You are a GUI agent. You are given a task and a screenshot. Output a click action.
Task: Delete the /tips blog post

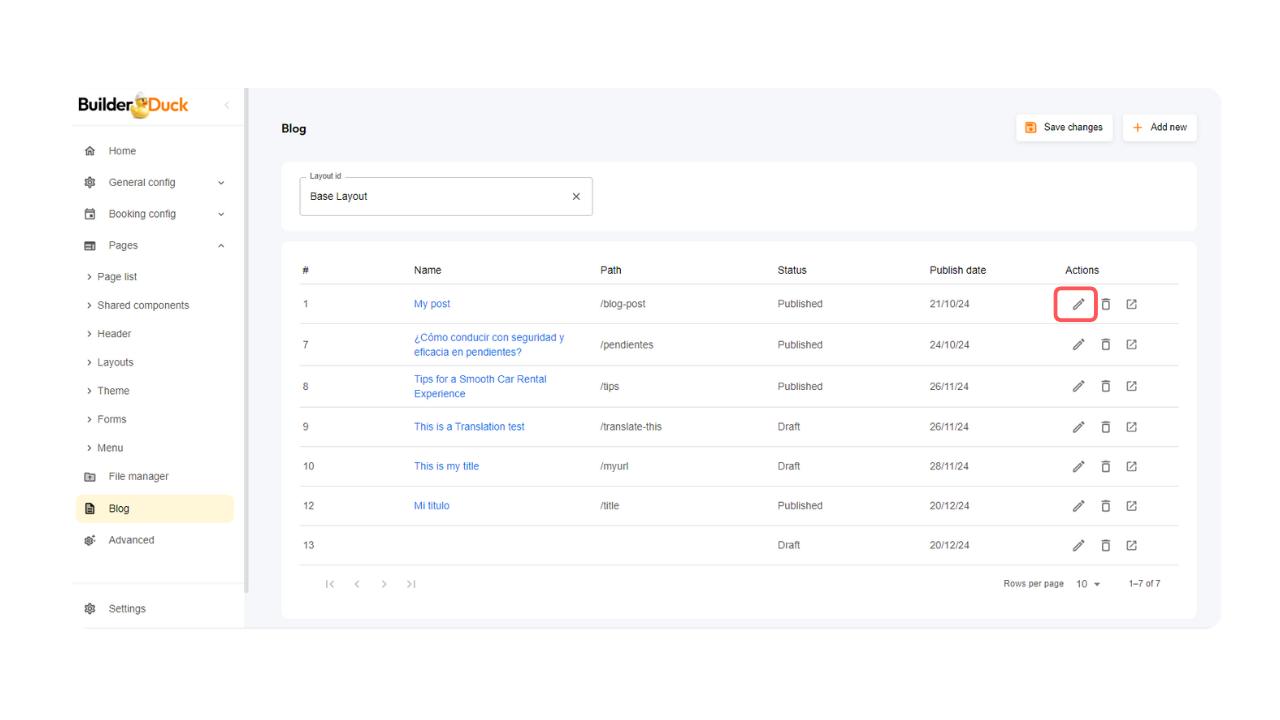(x=1105, y=386)
